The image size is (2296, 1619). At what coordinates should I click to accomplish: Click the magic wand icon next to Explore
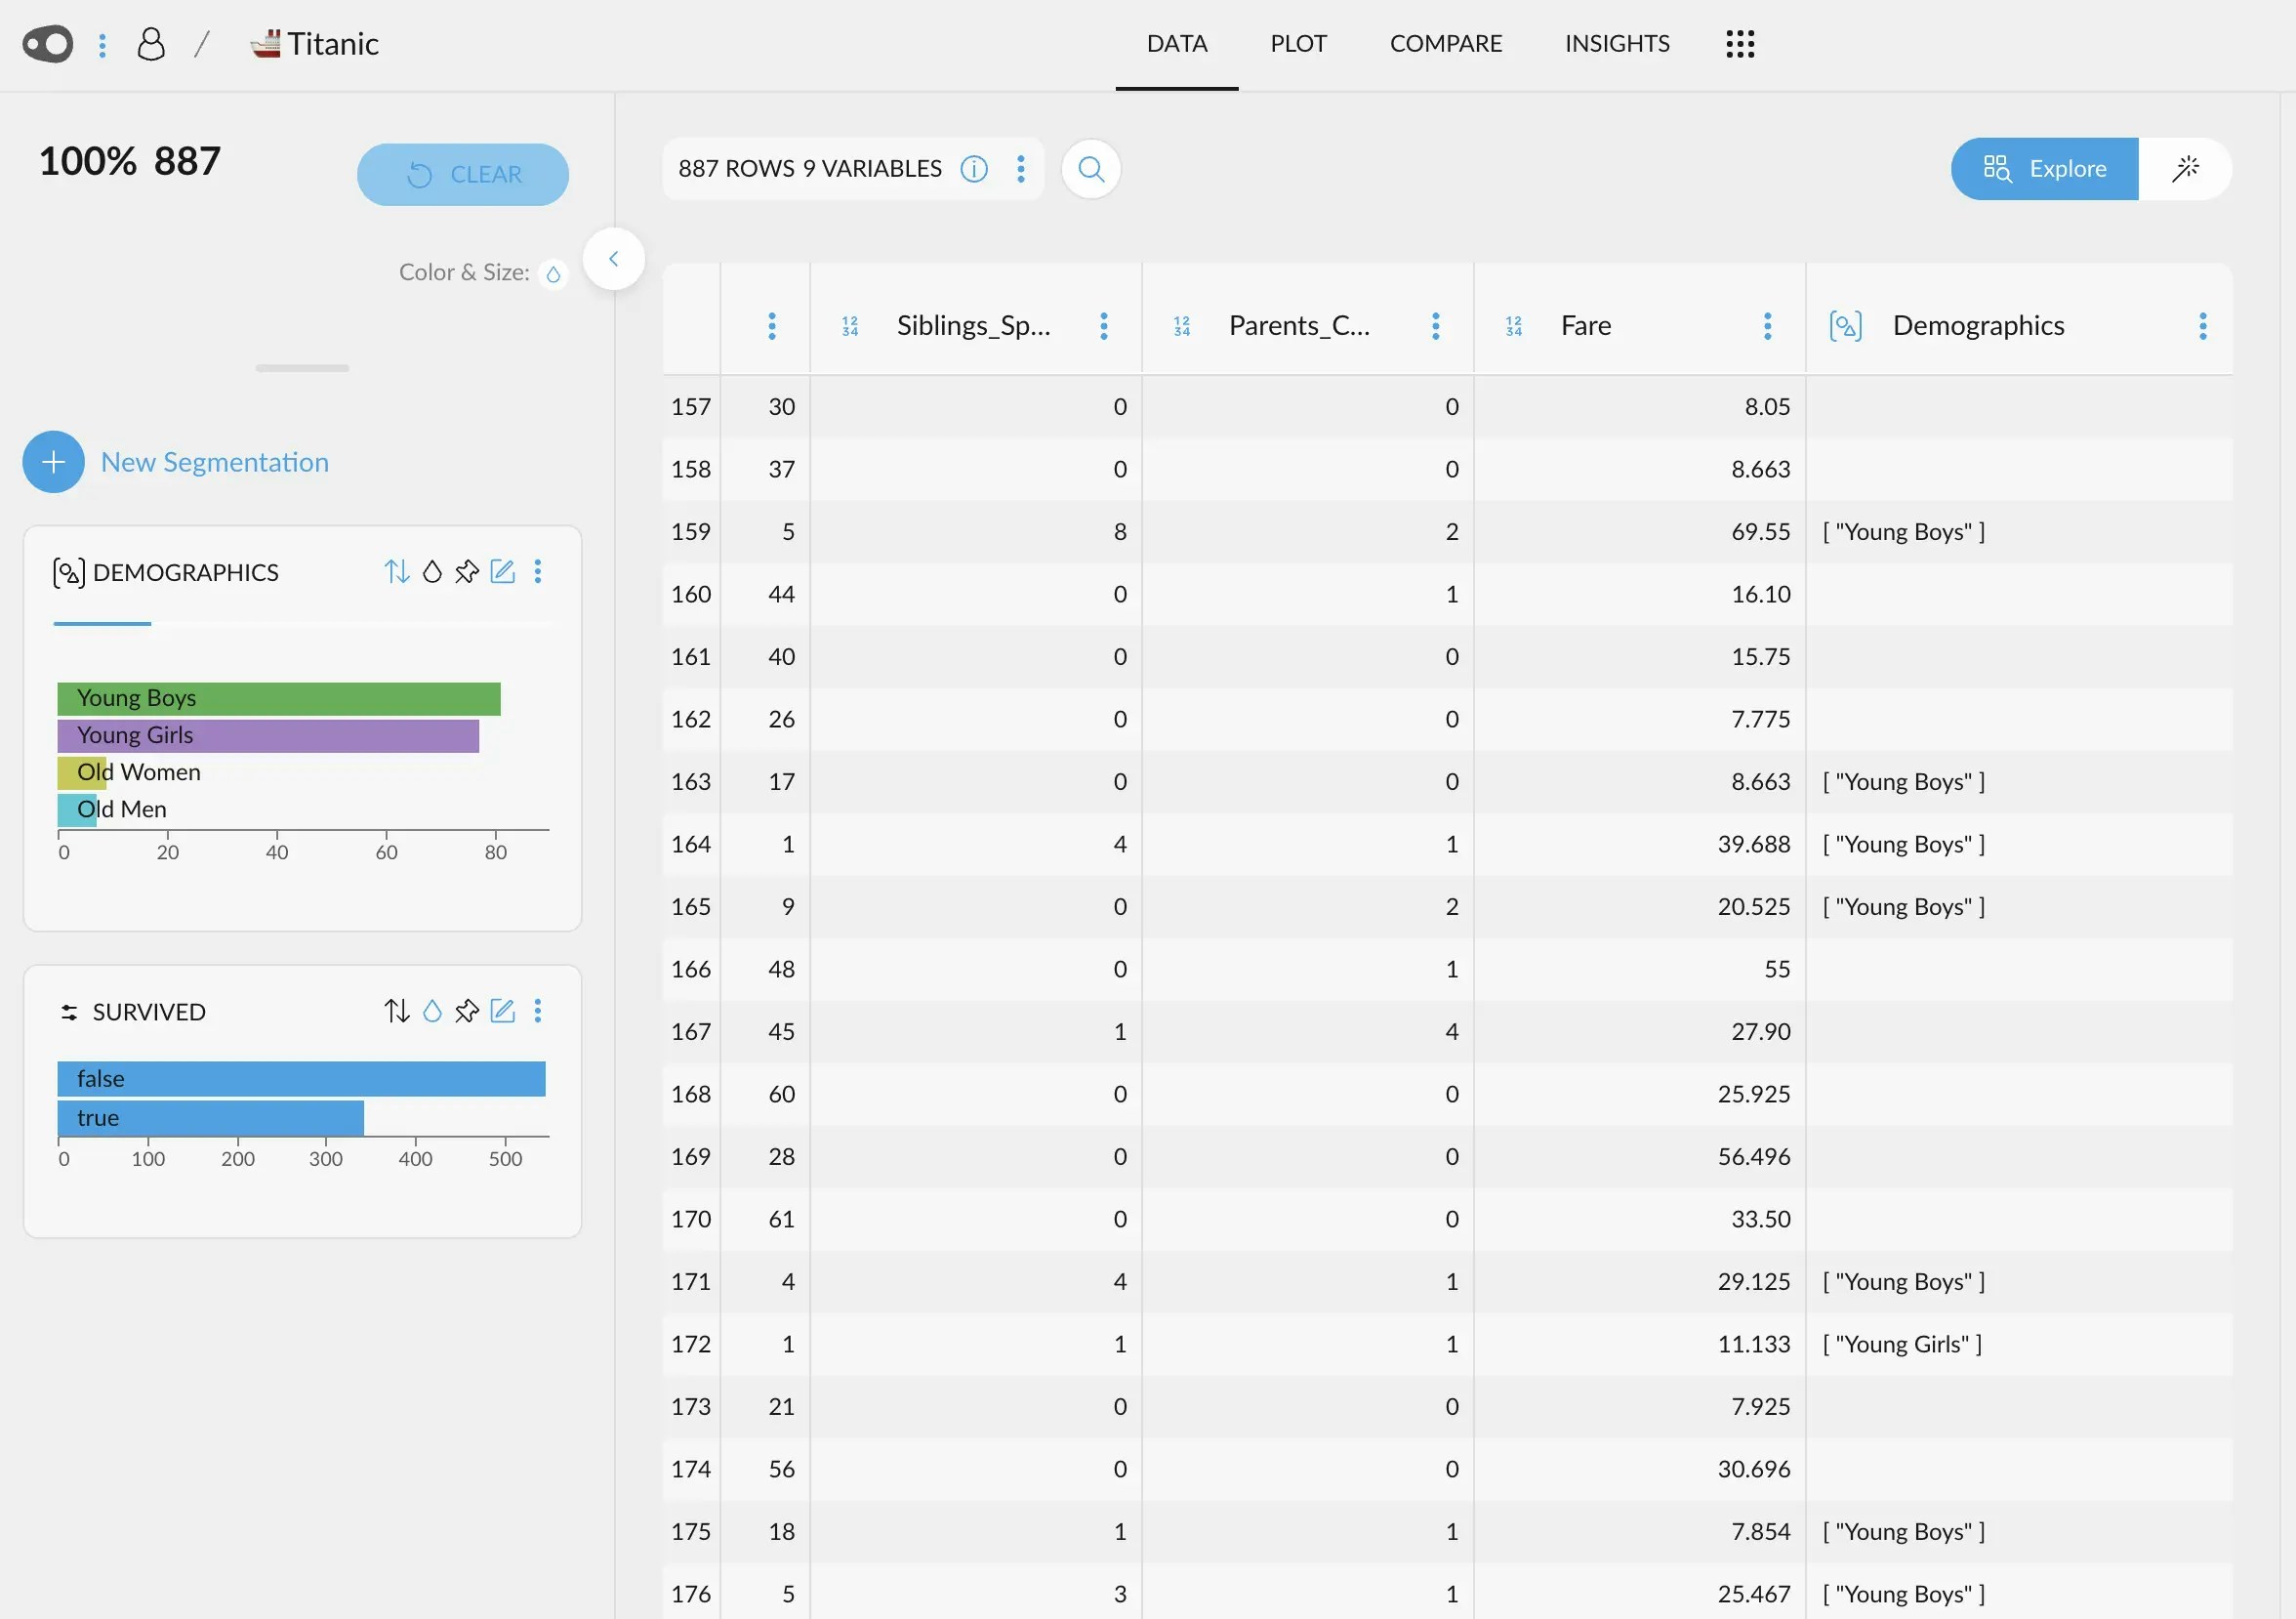[2186, 168]
